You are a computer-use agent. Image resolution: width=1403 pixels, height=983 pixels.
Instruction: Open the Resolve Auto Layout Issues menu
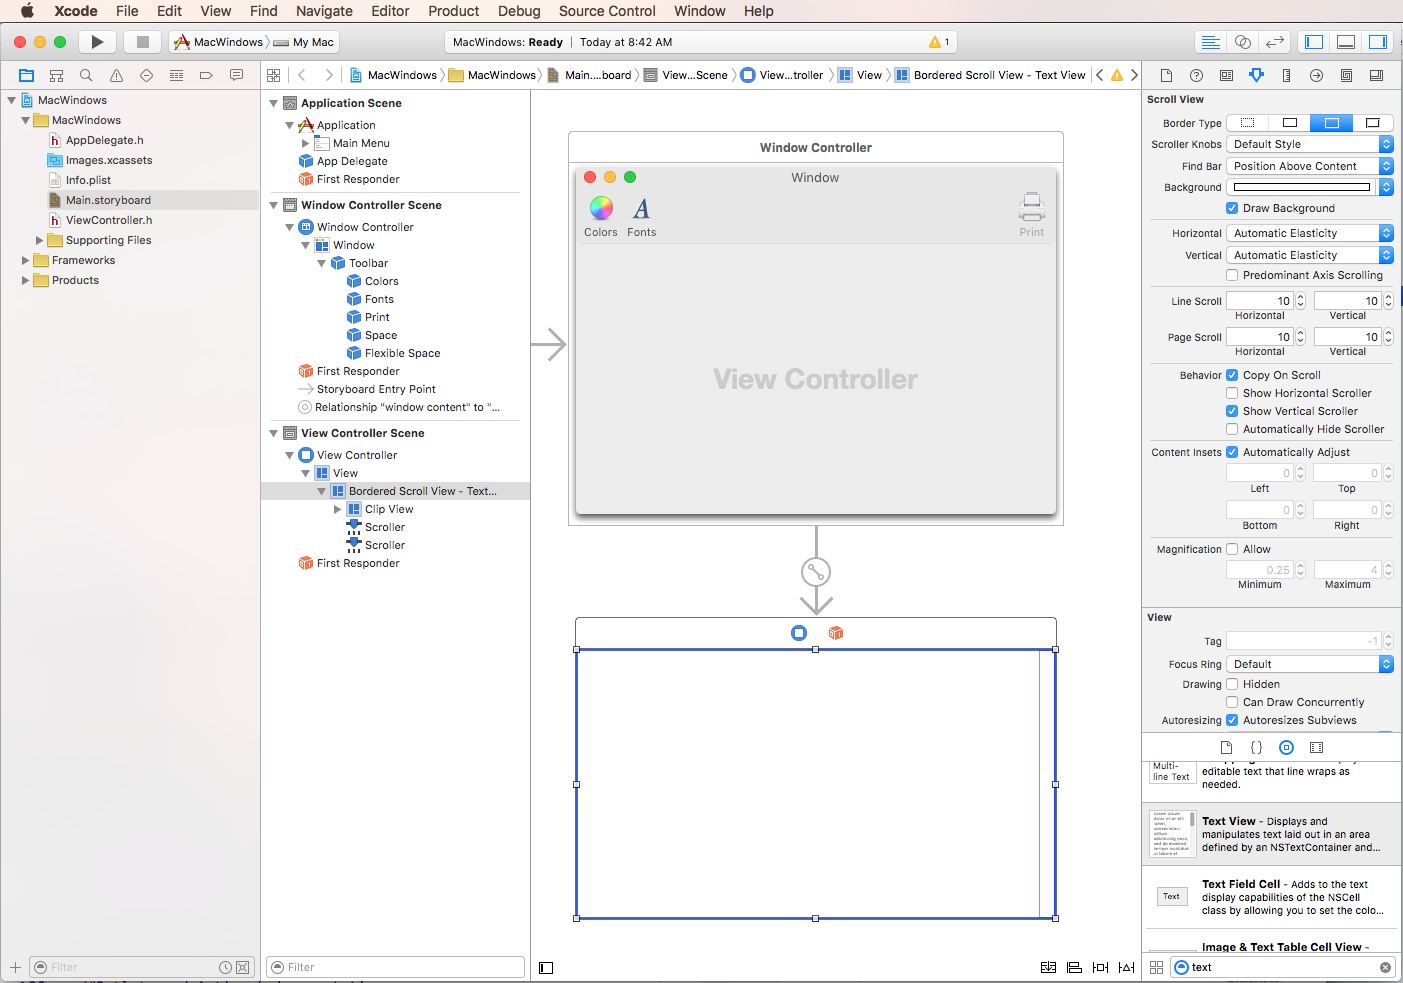click(1126, 967)
